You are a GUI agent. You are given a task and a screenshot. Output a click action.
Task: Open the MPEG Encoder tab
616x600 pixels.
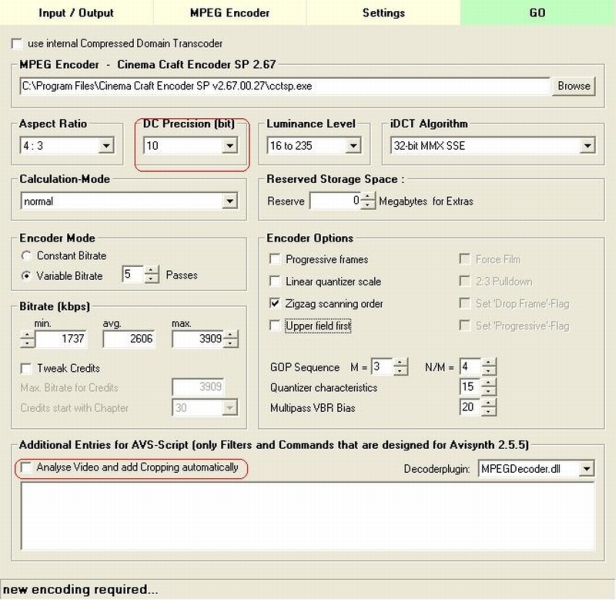230,13
